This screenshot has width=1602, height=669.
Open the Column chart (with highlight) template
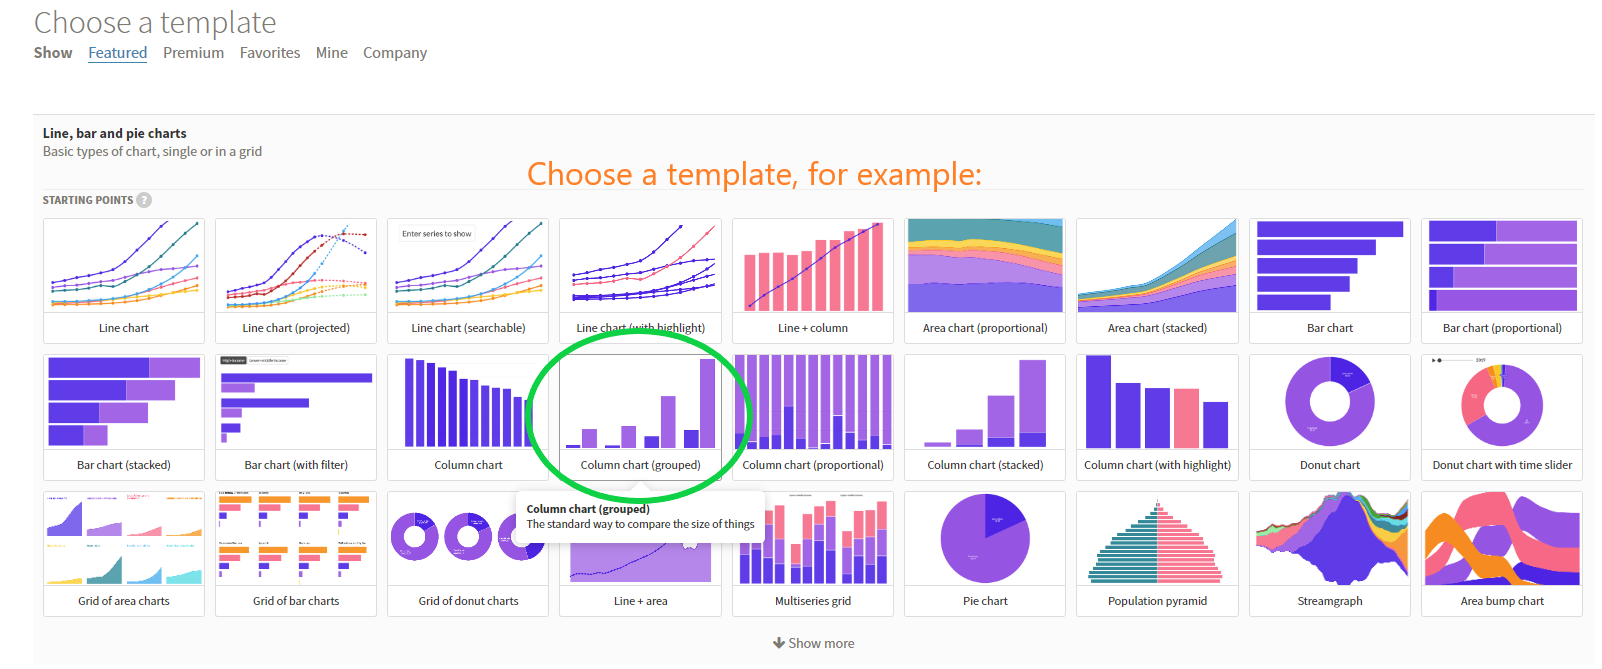click(x=1157, y=404)
